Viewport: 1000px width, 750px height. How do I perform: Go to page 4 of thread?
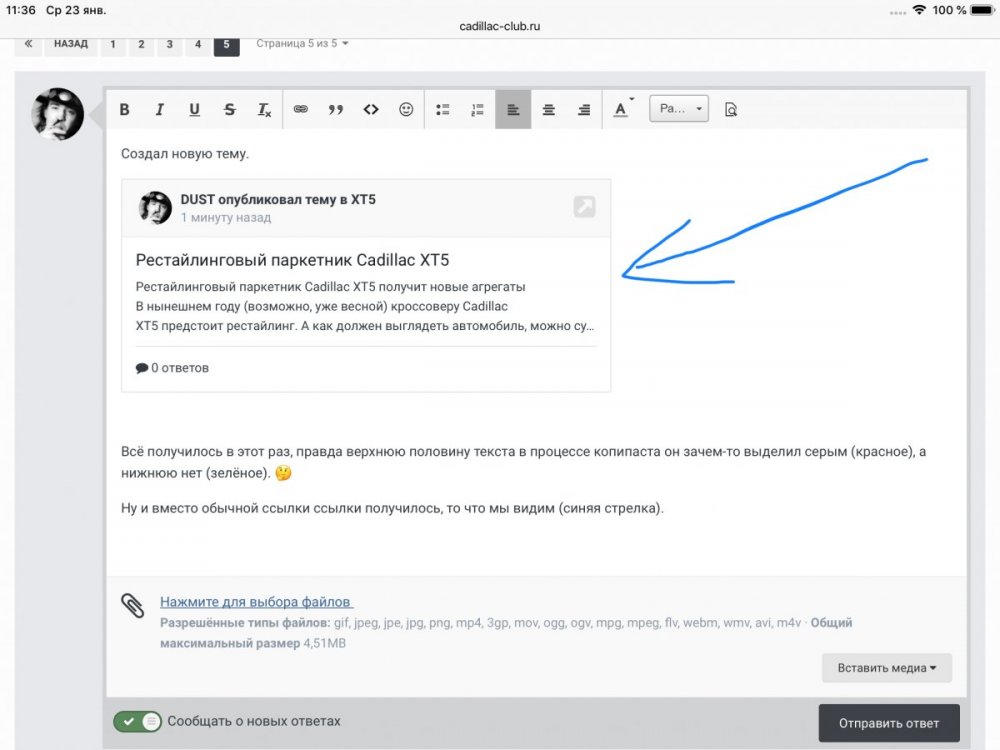point(198,45)
